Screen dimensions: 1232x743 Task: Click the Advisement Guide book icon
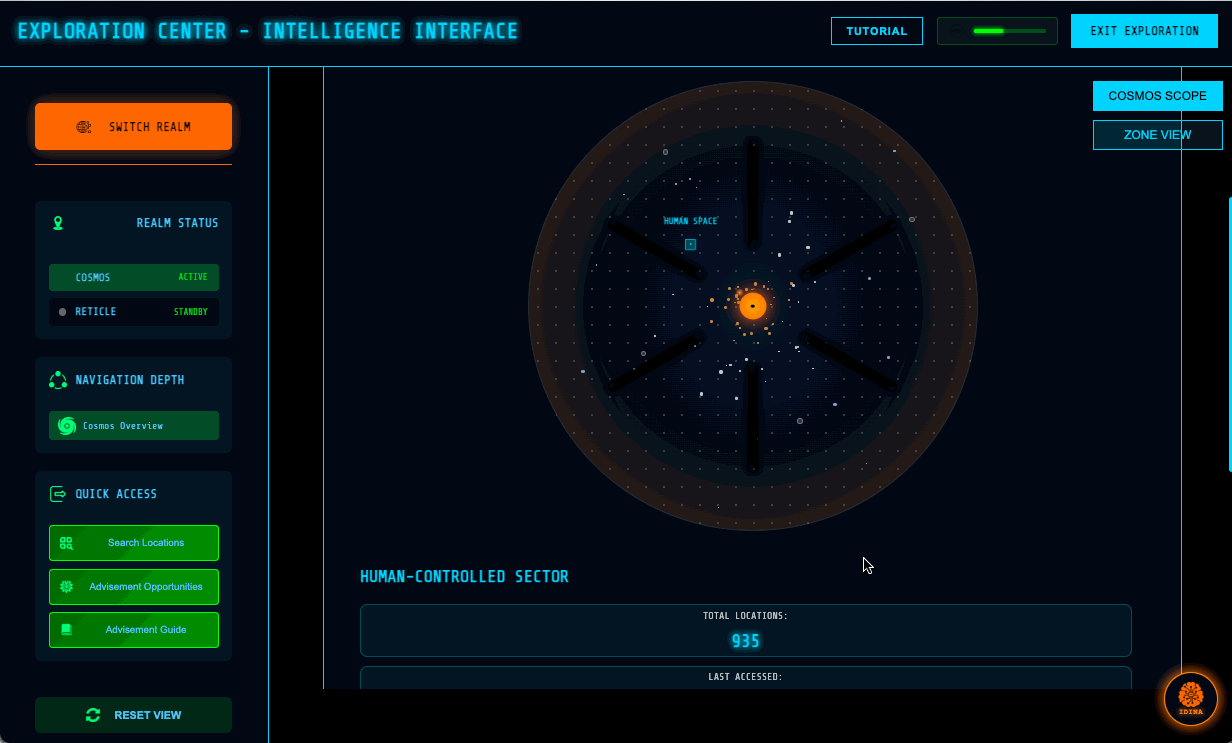[x=66, y=630]
